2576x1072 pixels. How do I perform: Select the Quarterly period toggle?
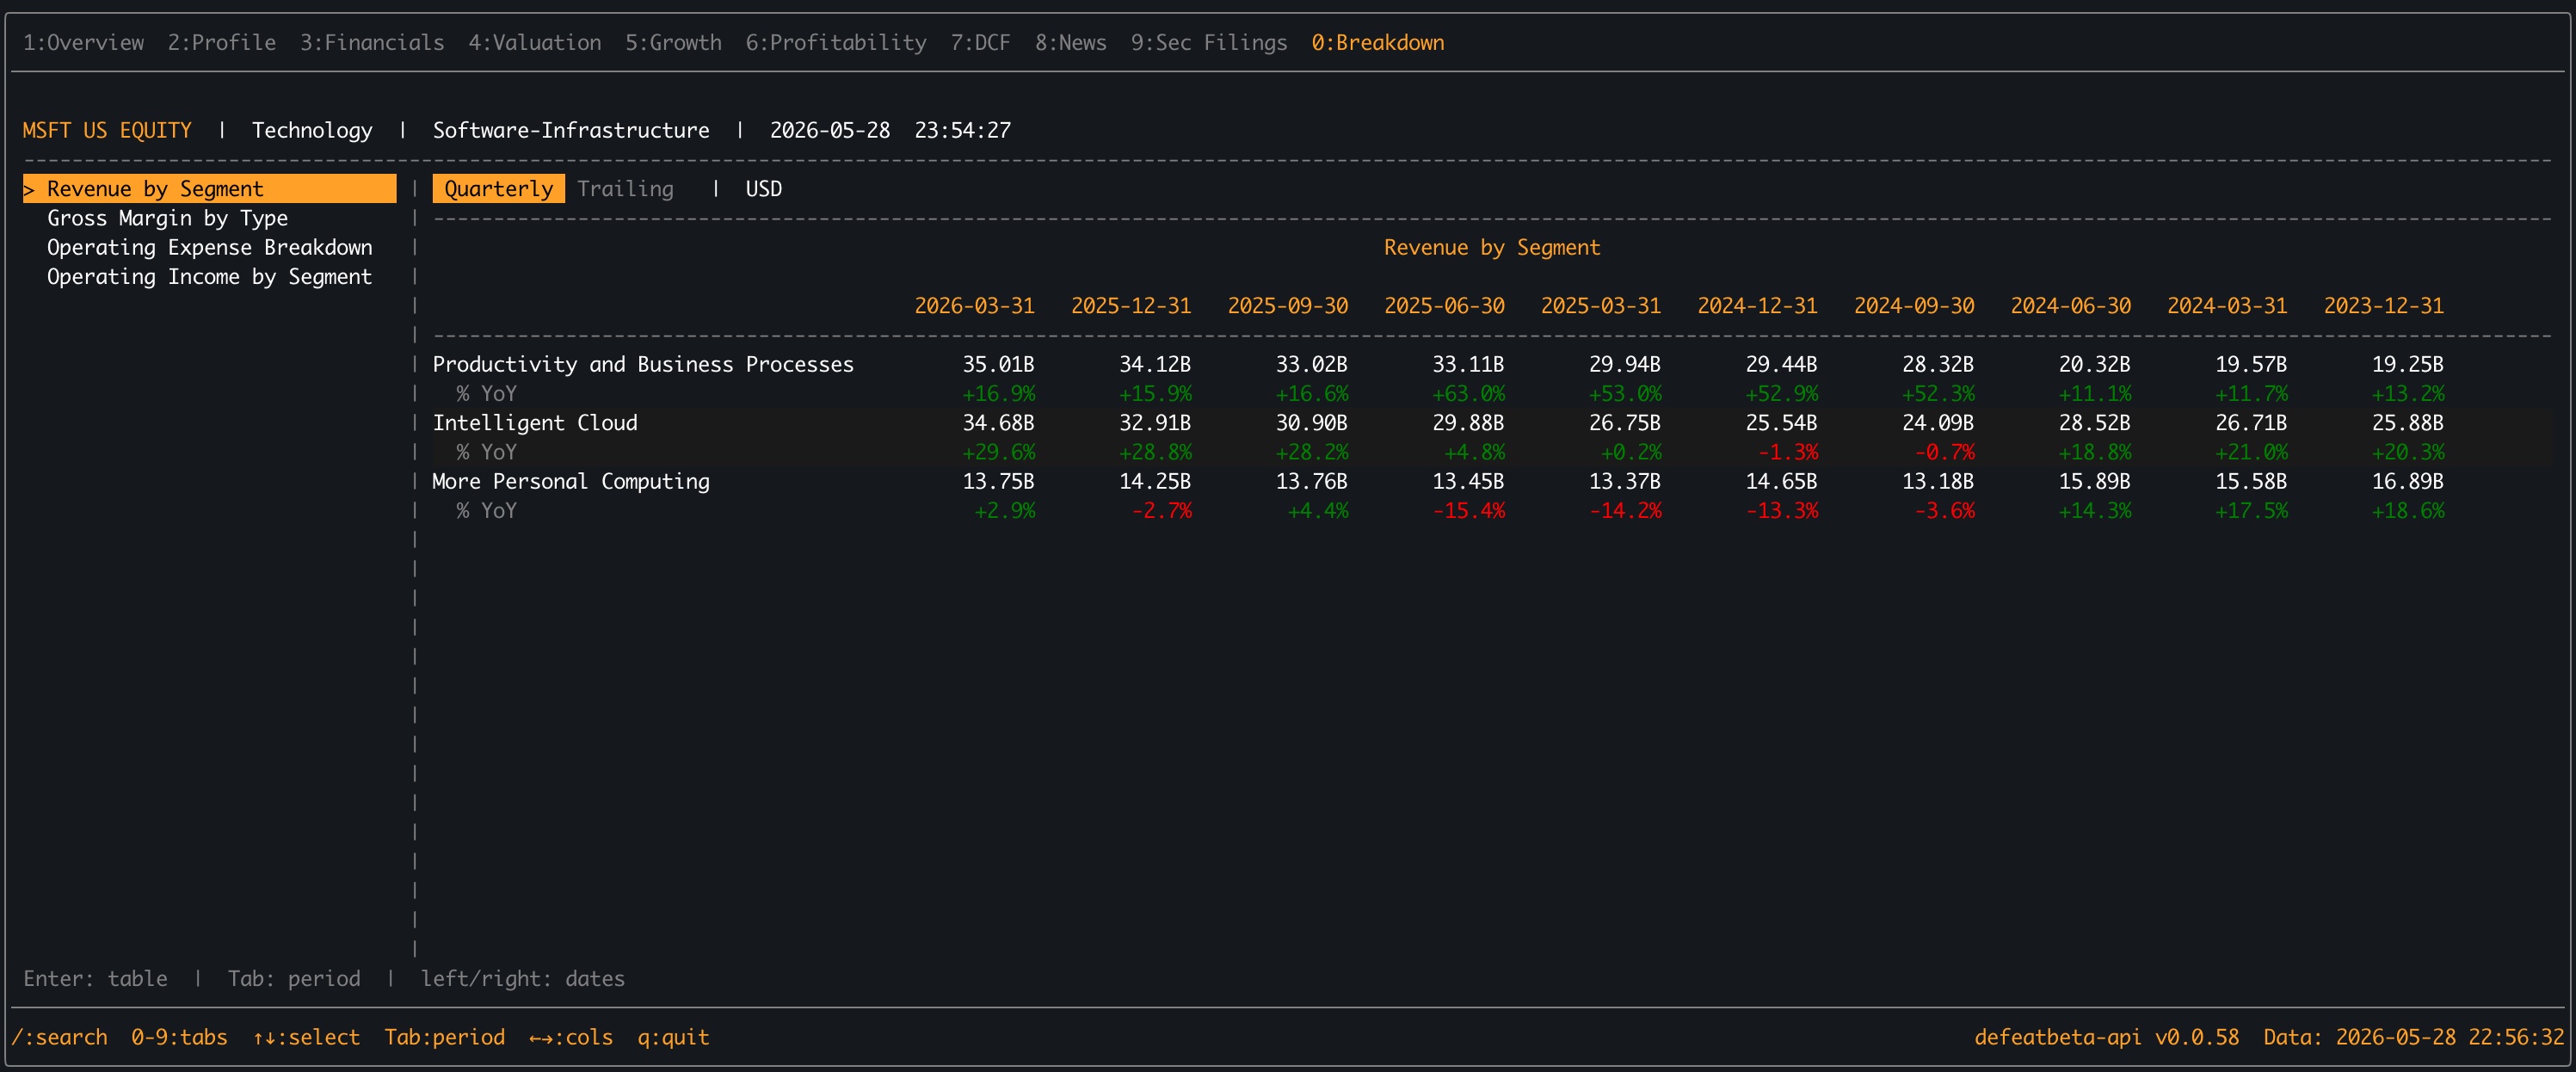pyautogui.click(x=498, y=189)
